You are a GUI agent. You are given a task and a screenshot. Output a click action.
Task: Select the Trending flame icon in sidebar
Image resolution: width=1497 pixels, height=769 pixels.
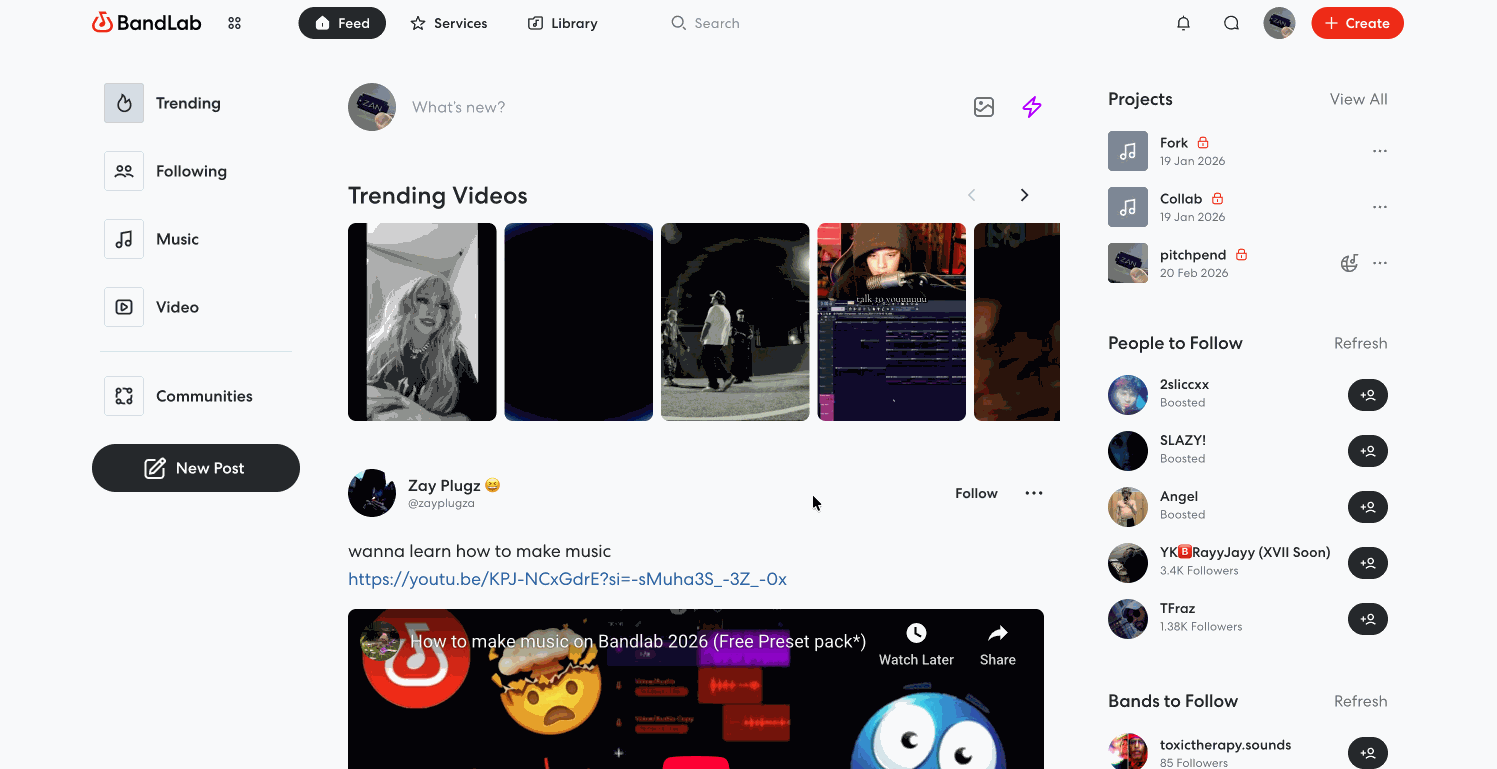click(x=124, y=102)
